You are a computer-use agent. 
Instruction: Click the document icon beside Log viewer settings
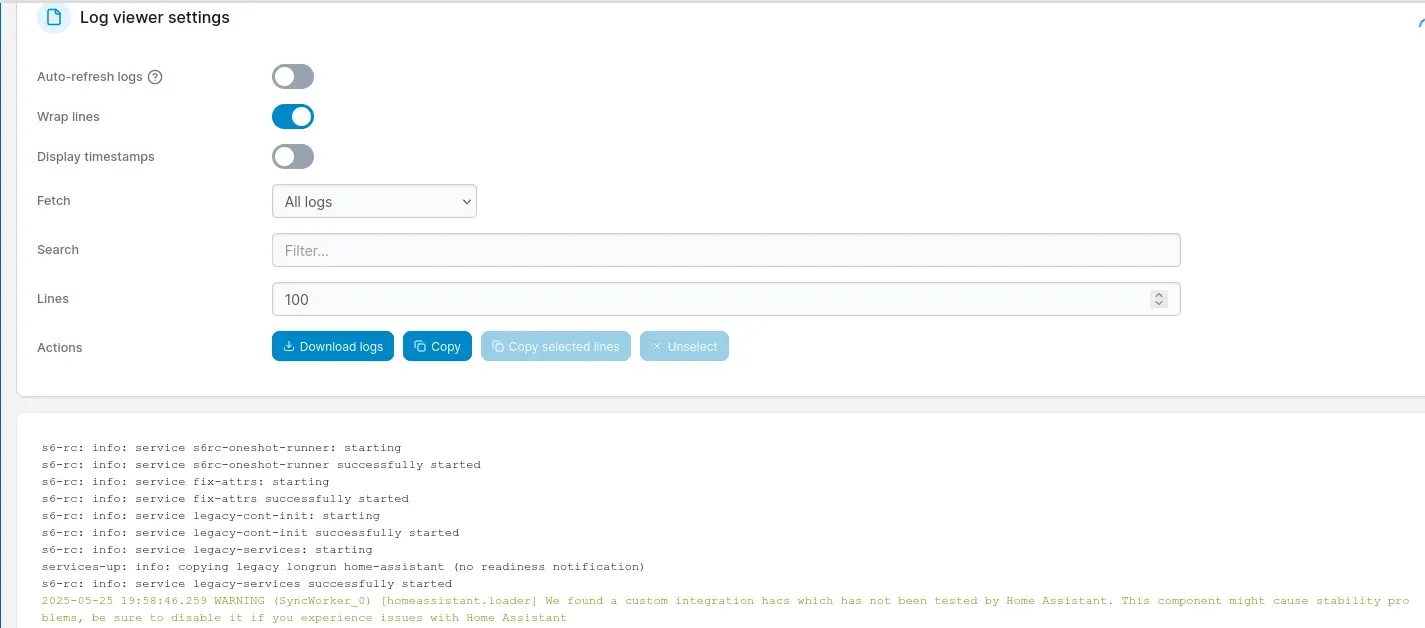tap(53, 18)
